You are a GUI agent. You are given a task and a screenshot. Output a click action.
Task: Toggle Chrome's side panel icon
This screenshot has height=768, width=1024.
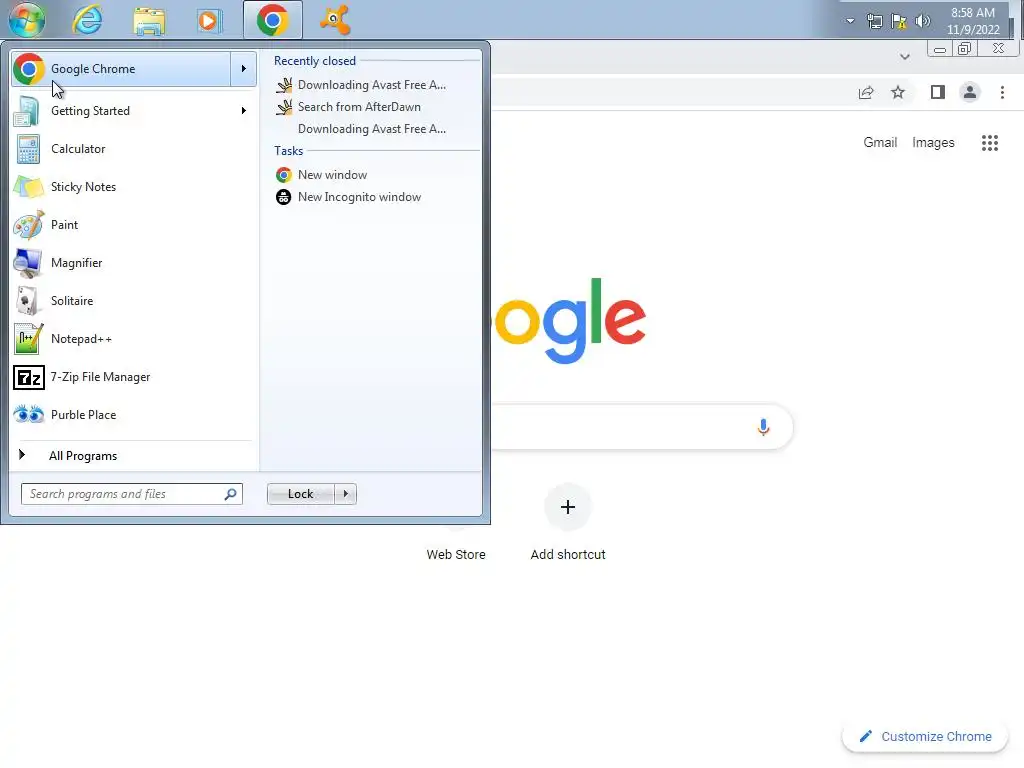(x=938, y=93)
